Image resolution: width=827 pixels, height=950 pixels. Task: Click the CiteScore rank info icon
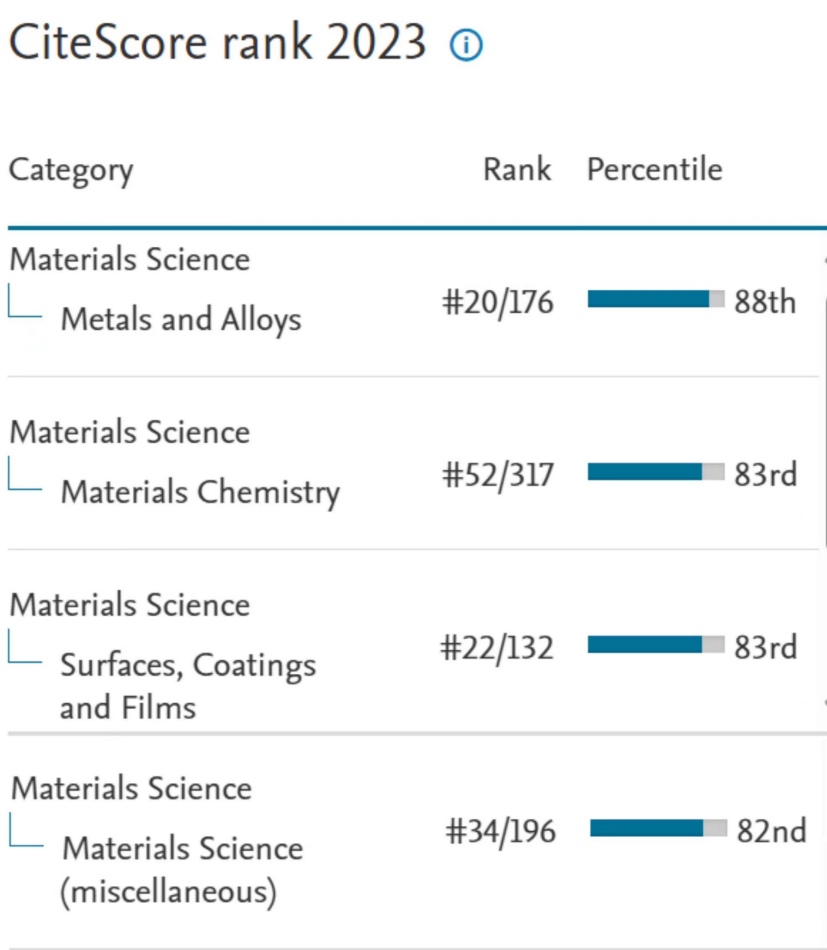pos(466,45)
